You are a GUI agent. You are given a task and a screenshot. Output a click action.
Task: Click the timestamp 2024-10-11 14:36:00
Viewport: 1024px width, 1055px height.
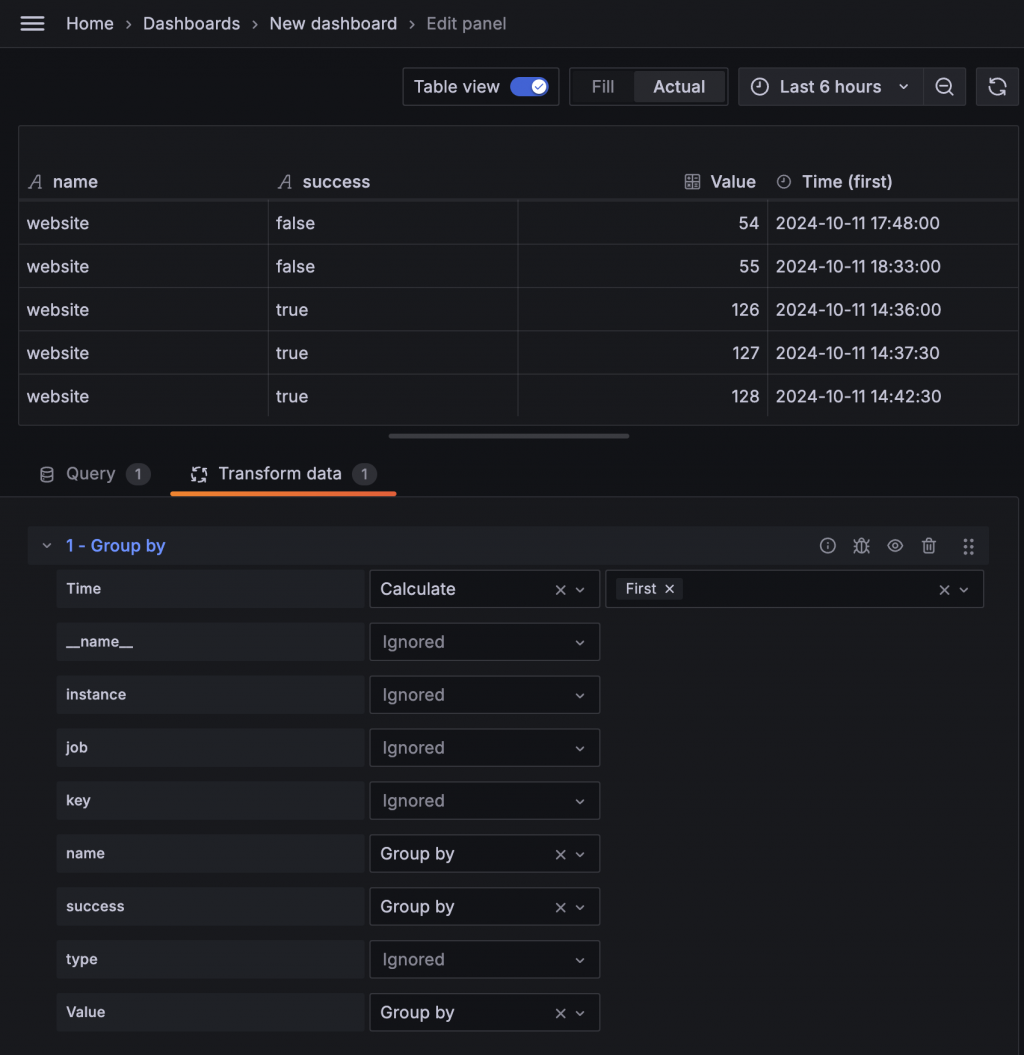pos(858,310)
